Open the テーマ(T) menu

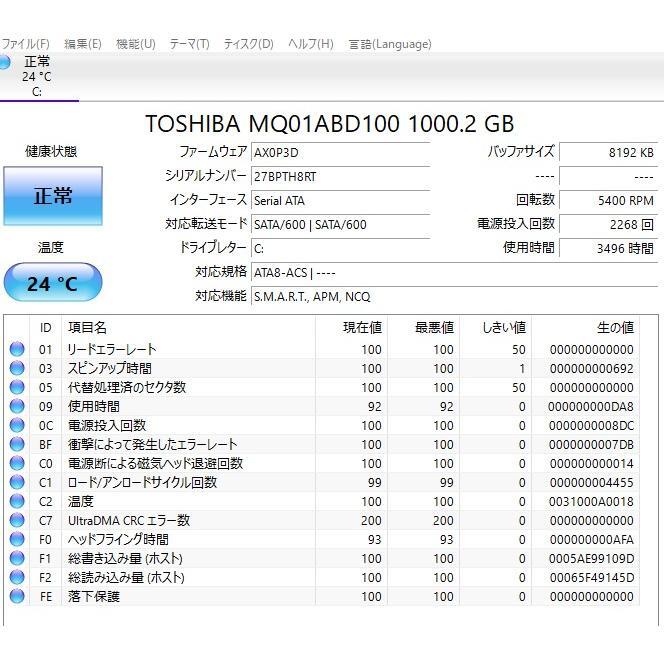point(189,44)
